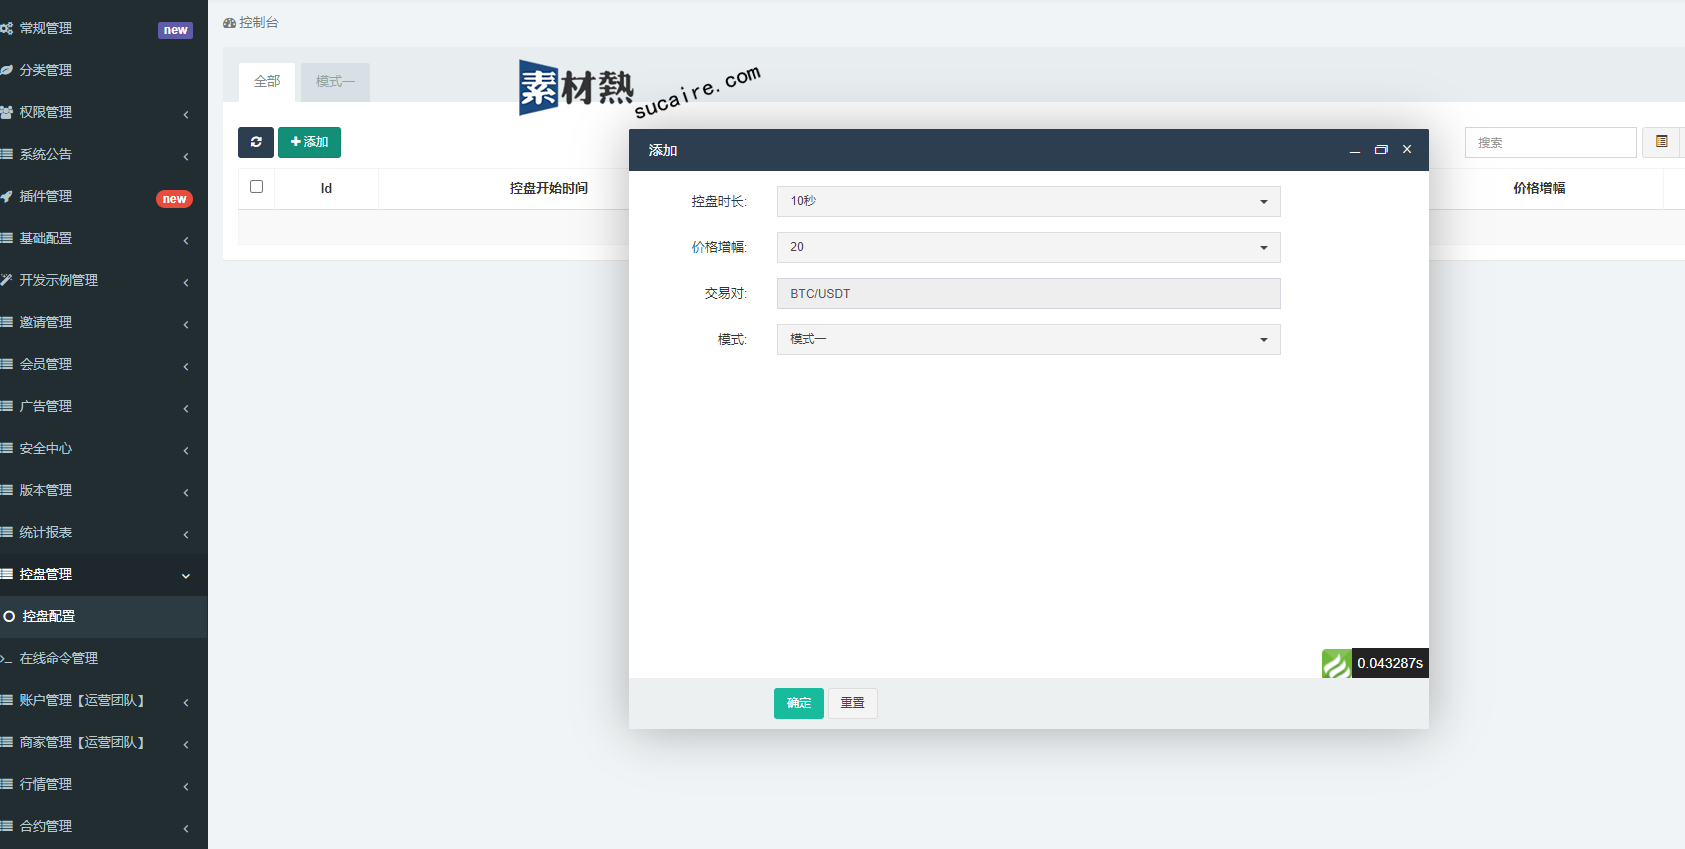Switch to the 模式一 tab
1685x849 pixels.
pyautogui.click(x=335, y=82)
